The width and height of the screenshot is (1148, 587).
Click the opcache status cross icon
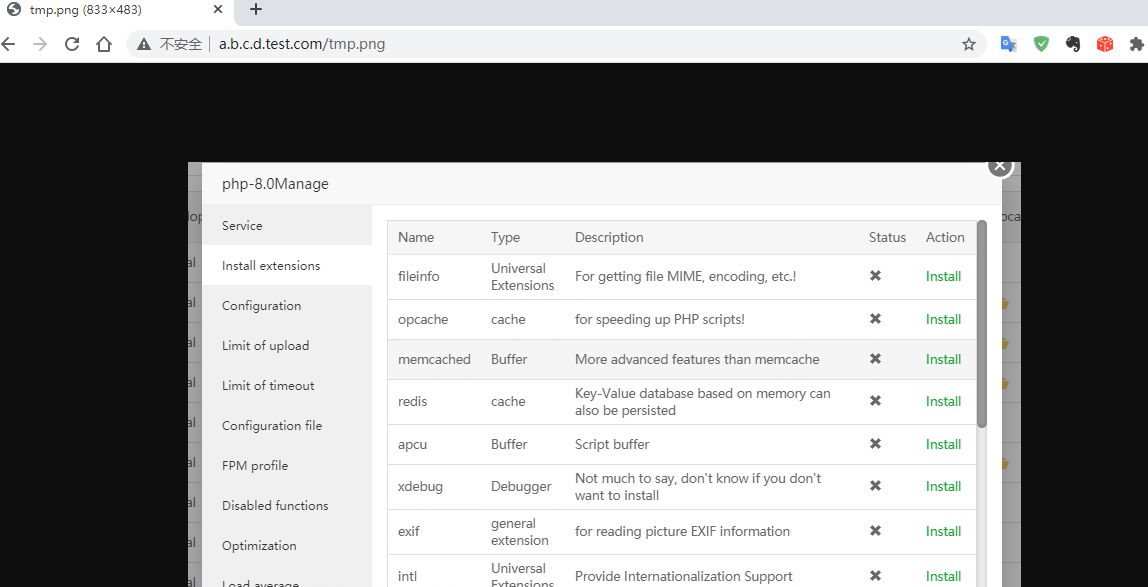[875, 318]
